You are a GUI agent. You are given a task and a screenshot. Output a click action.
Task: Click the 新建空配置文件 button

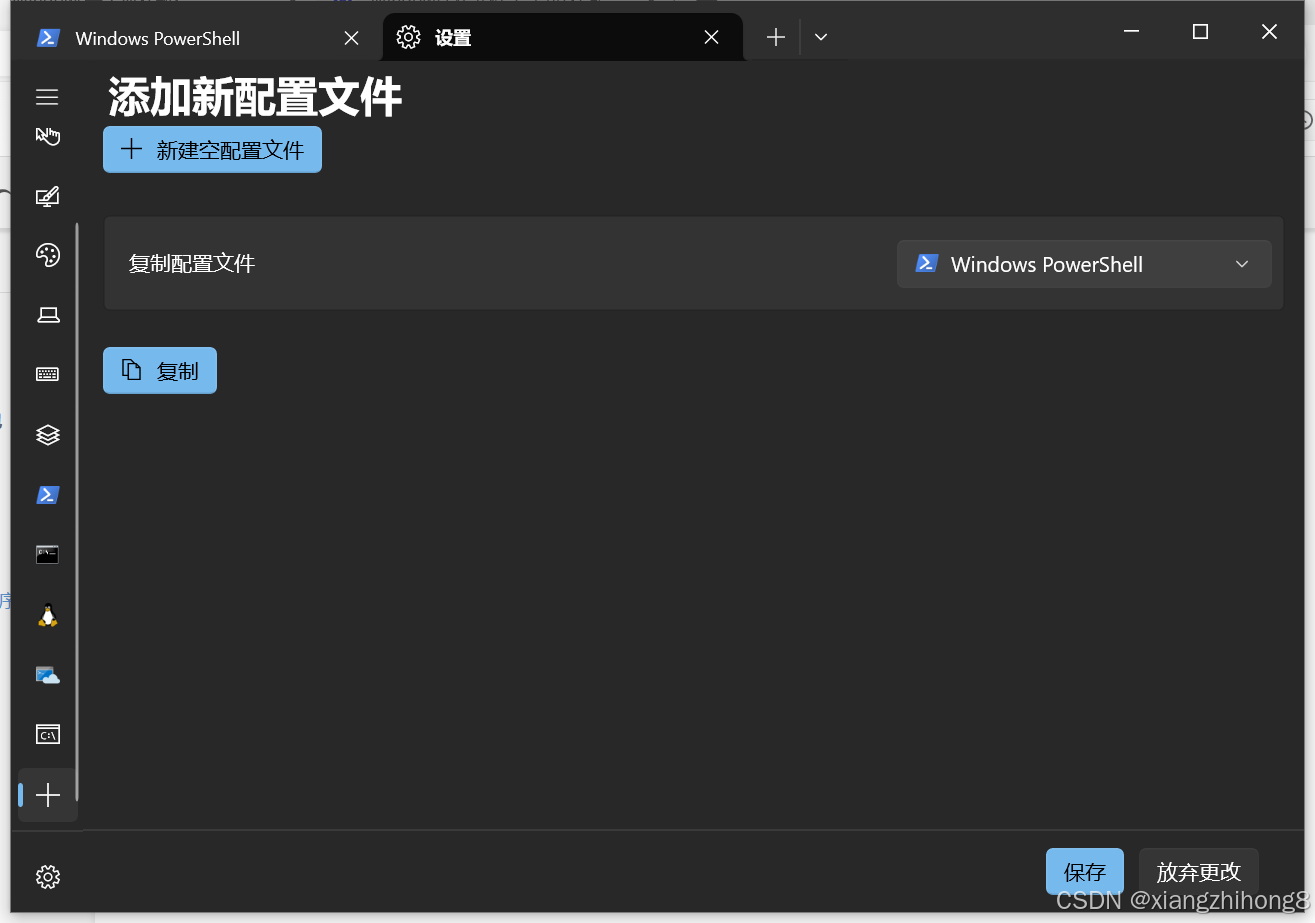(212, 149)
